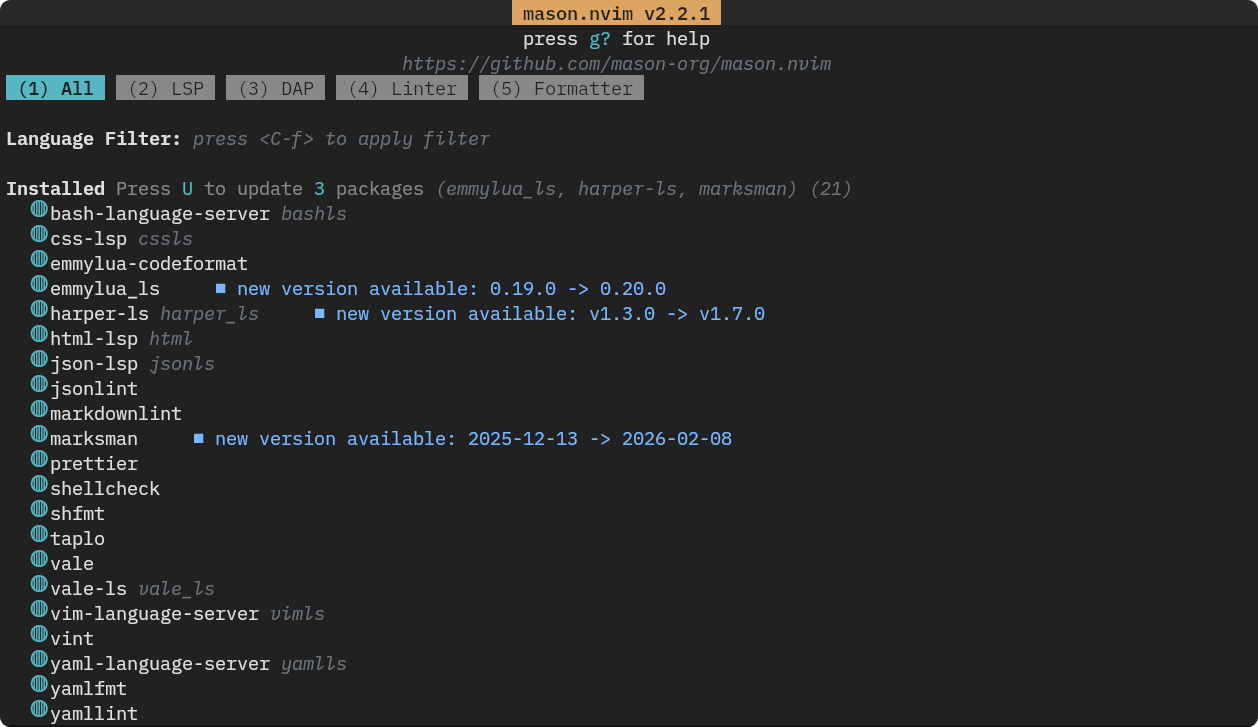Click the installed icon next to prettier
This screenshot has height=727, width=1258.
39,460
